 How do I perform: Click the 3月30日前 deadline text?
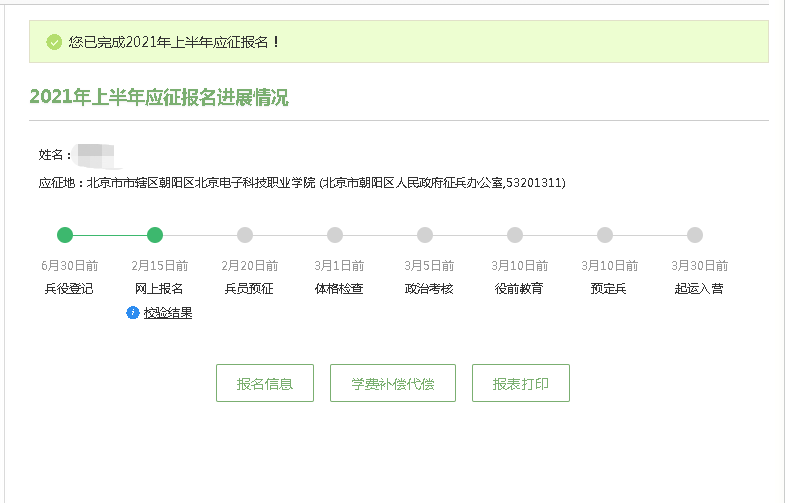pos(699,266)
